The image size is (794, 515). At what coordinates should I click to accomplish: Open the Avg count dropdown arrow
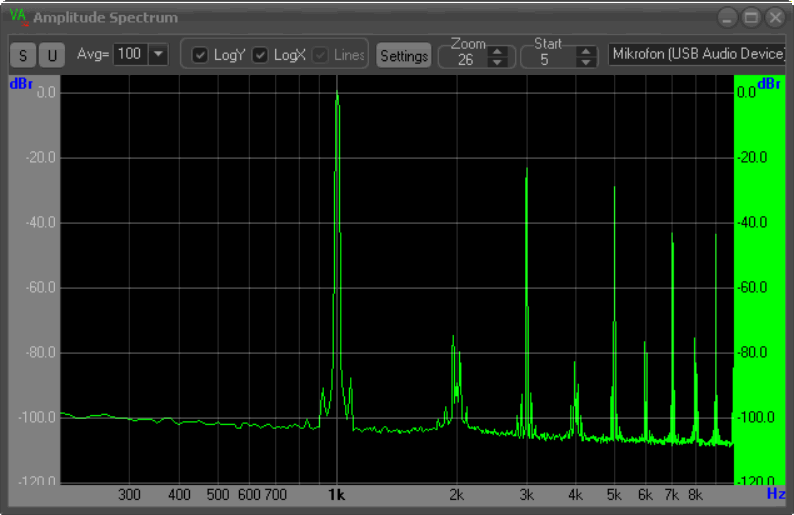[x=158, y=54]
